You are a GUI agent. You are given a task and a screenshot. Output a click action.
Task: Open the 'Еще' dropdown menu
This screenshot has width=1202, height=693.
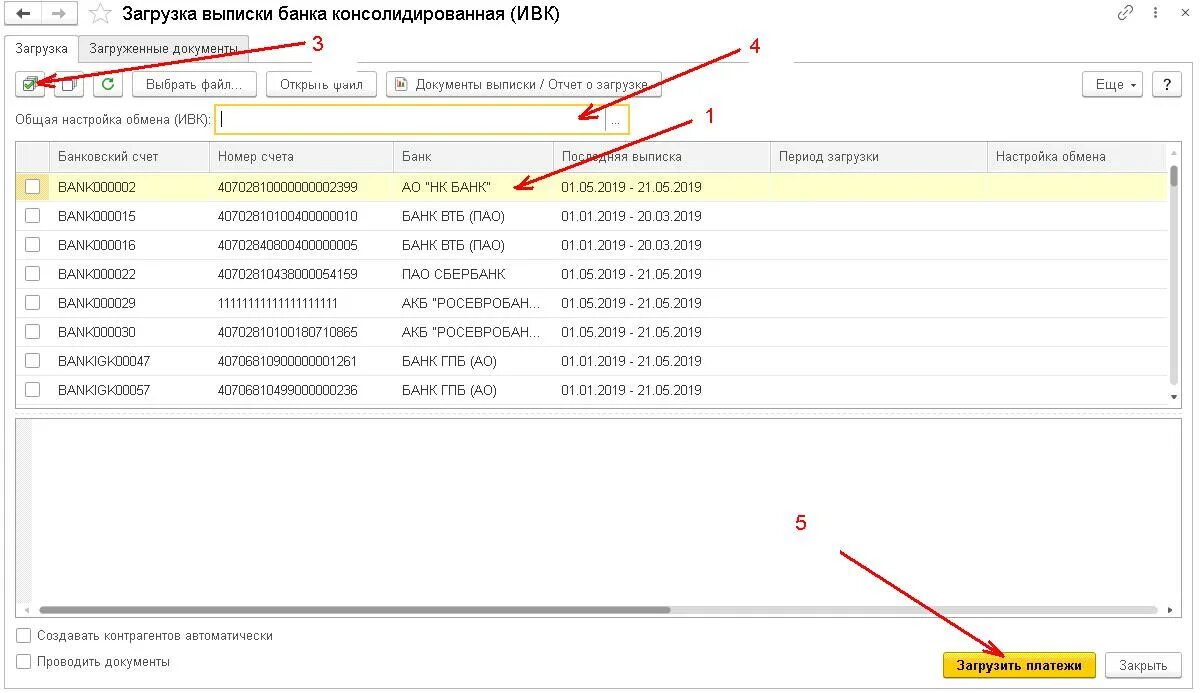click(1112, 85)
